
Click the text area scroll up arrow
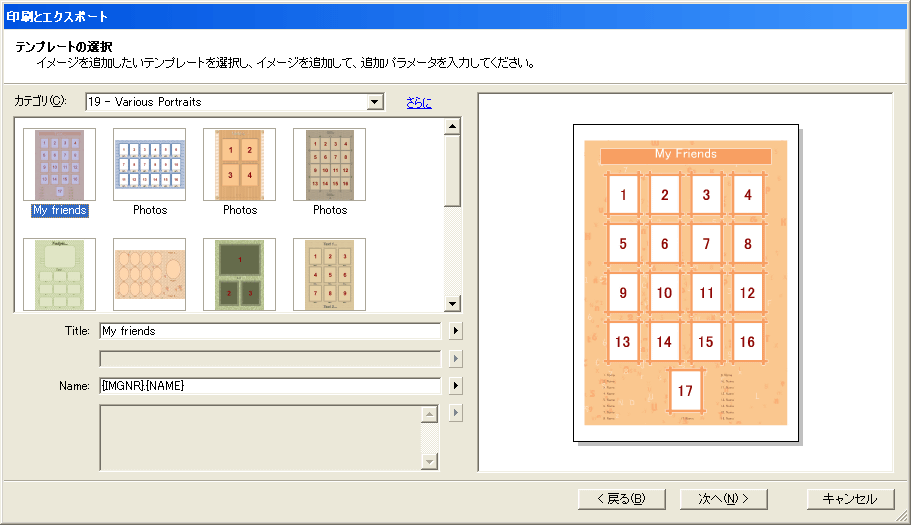429,414
